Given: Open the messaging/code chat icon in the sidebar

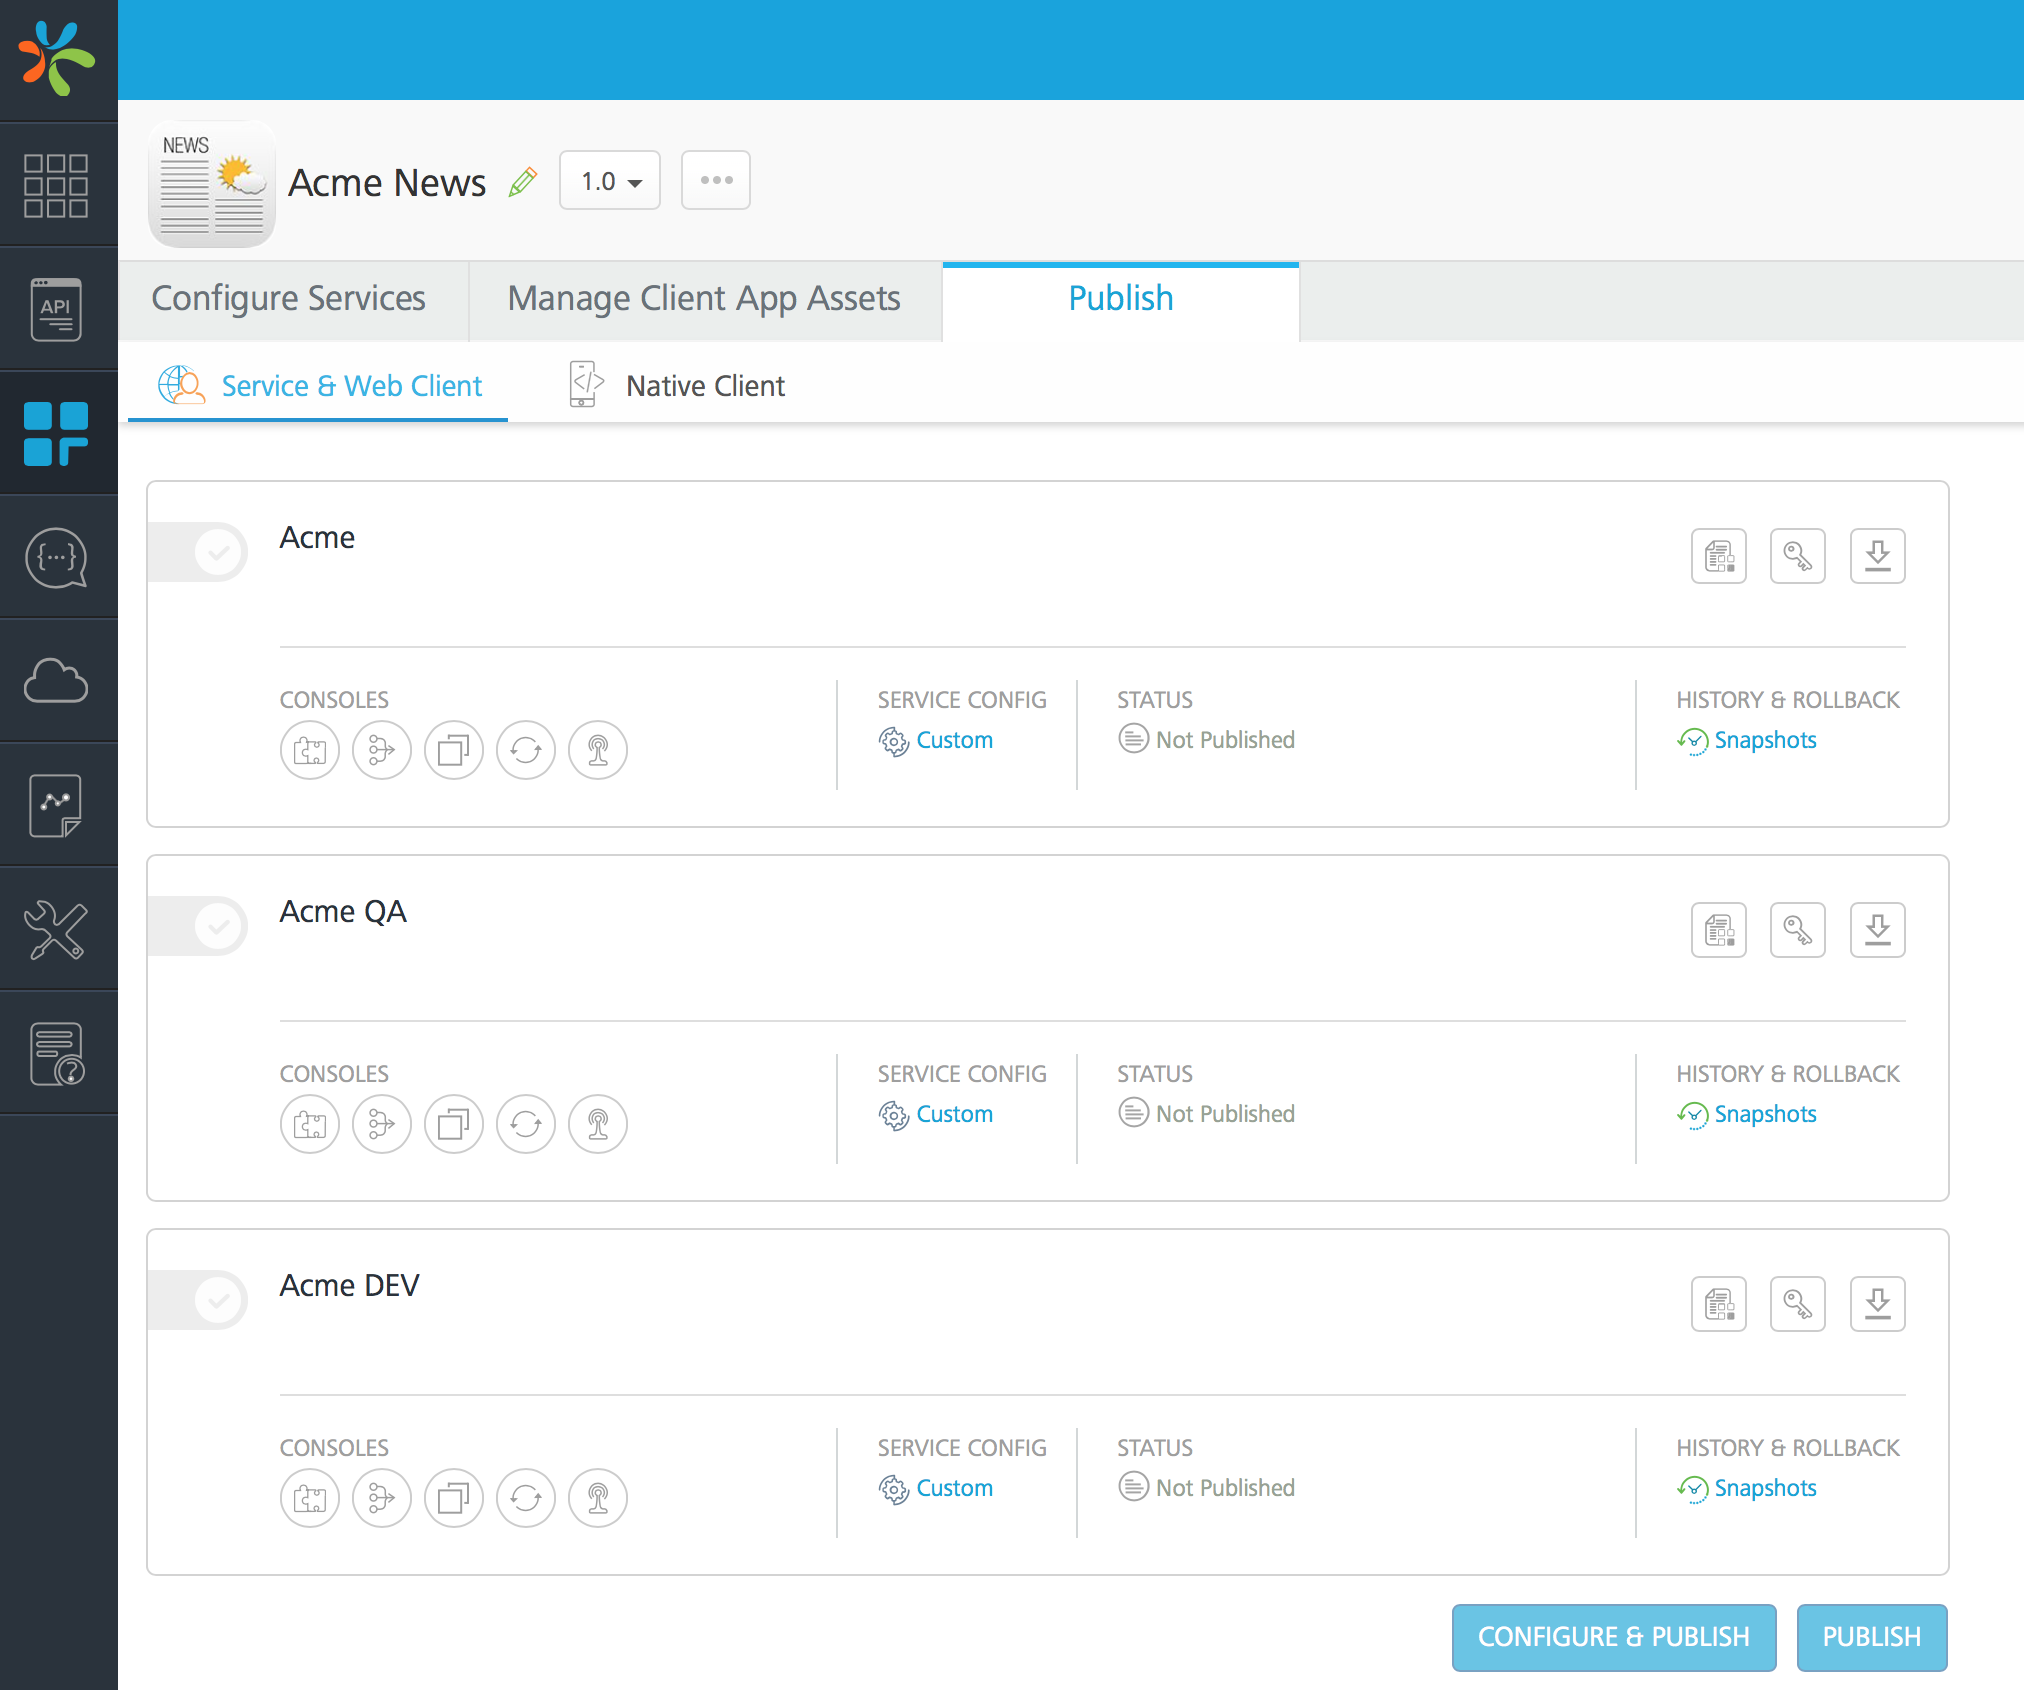Looking at the screenshot, I should (57, 559).
